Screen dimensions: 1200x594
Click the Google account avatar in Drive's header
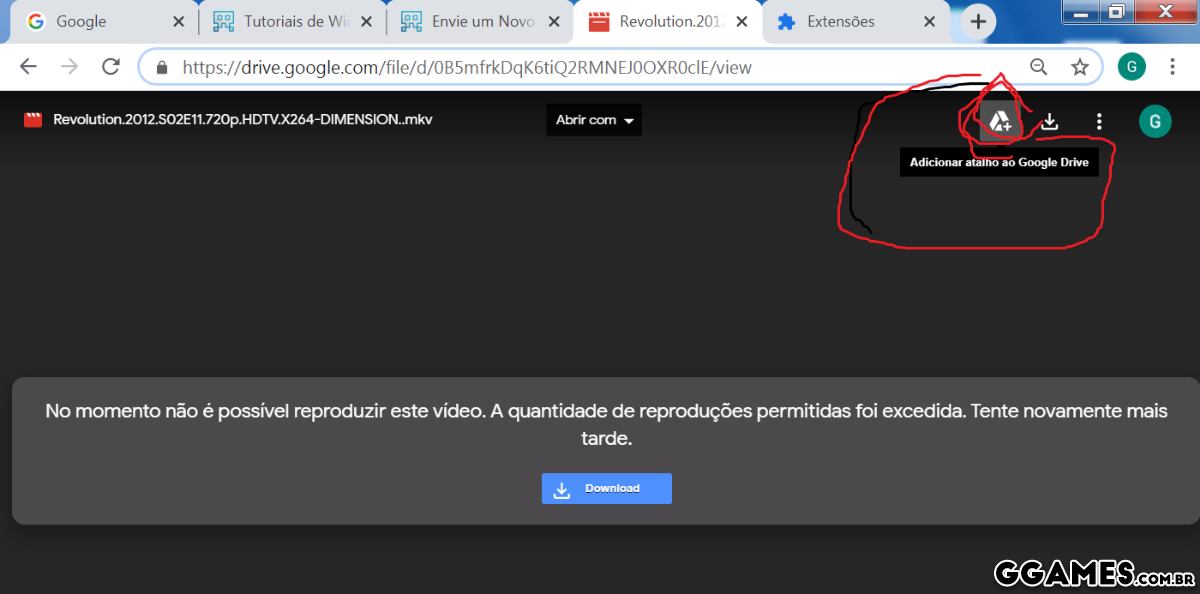[x=1154, y=122]
